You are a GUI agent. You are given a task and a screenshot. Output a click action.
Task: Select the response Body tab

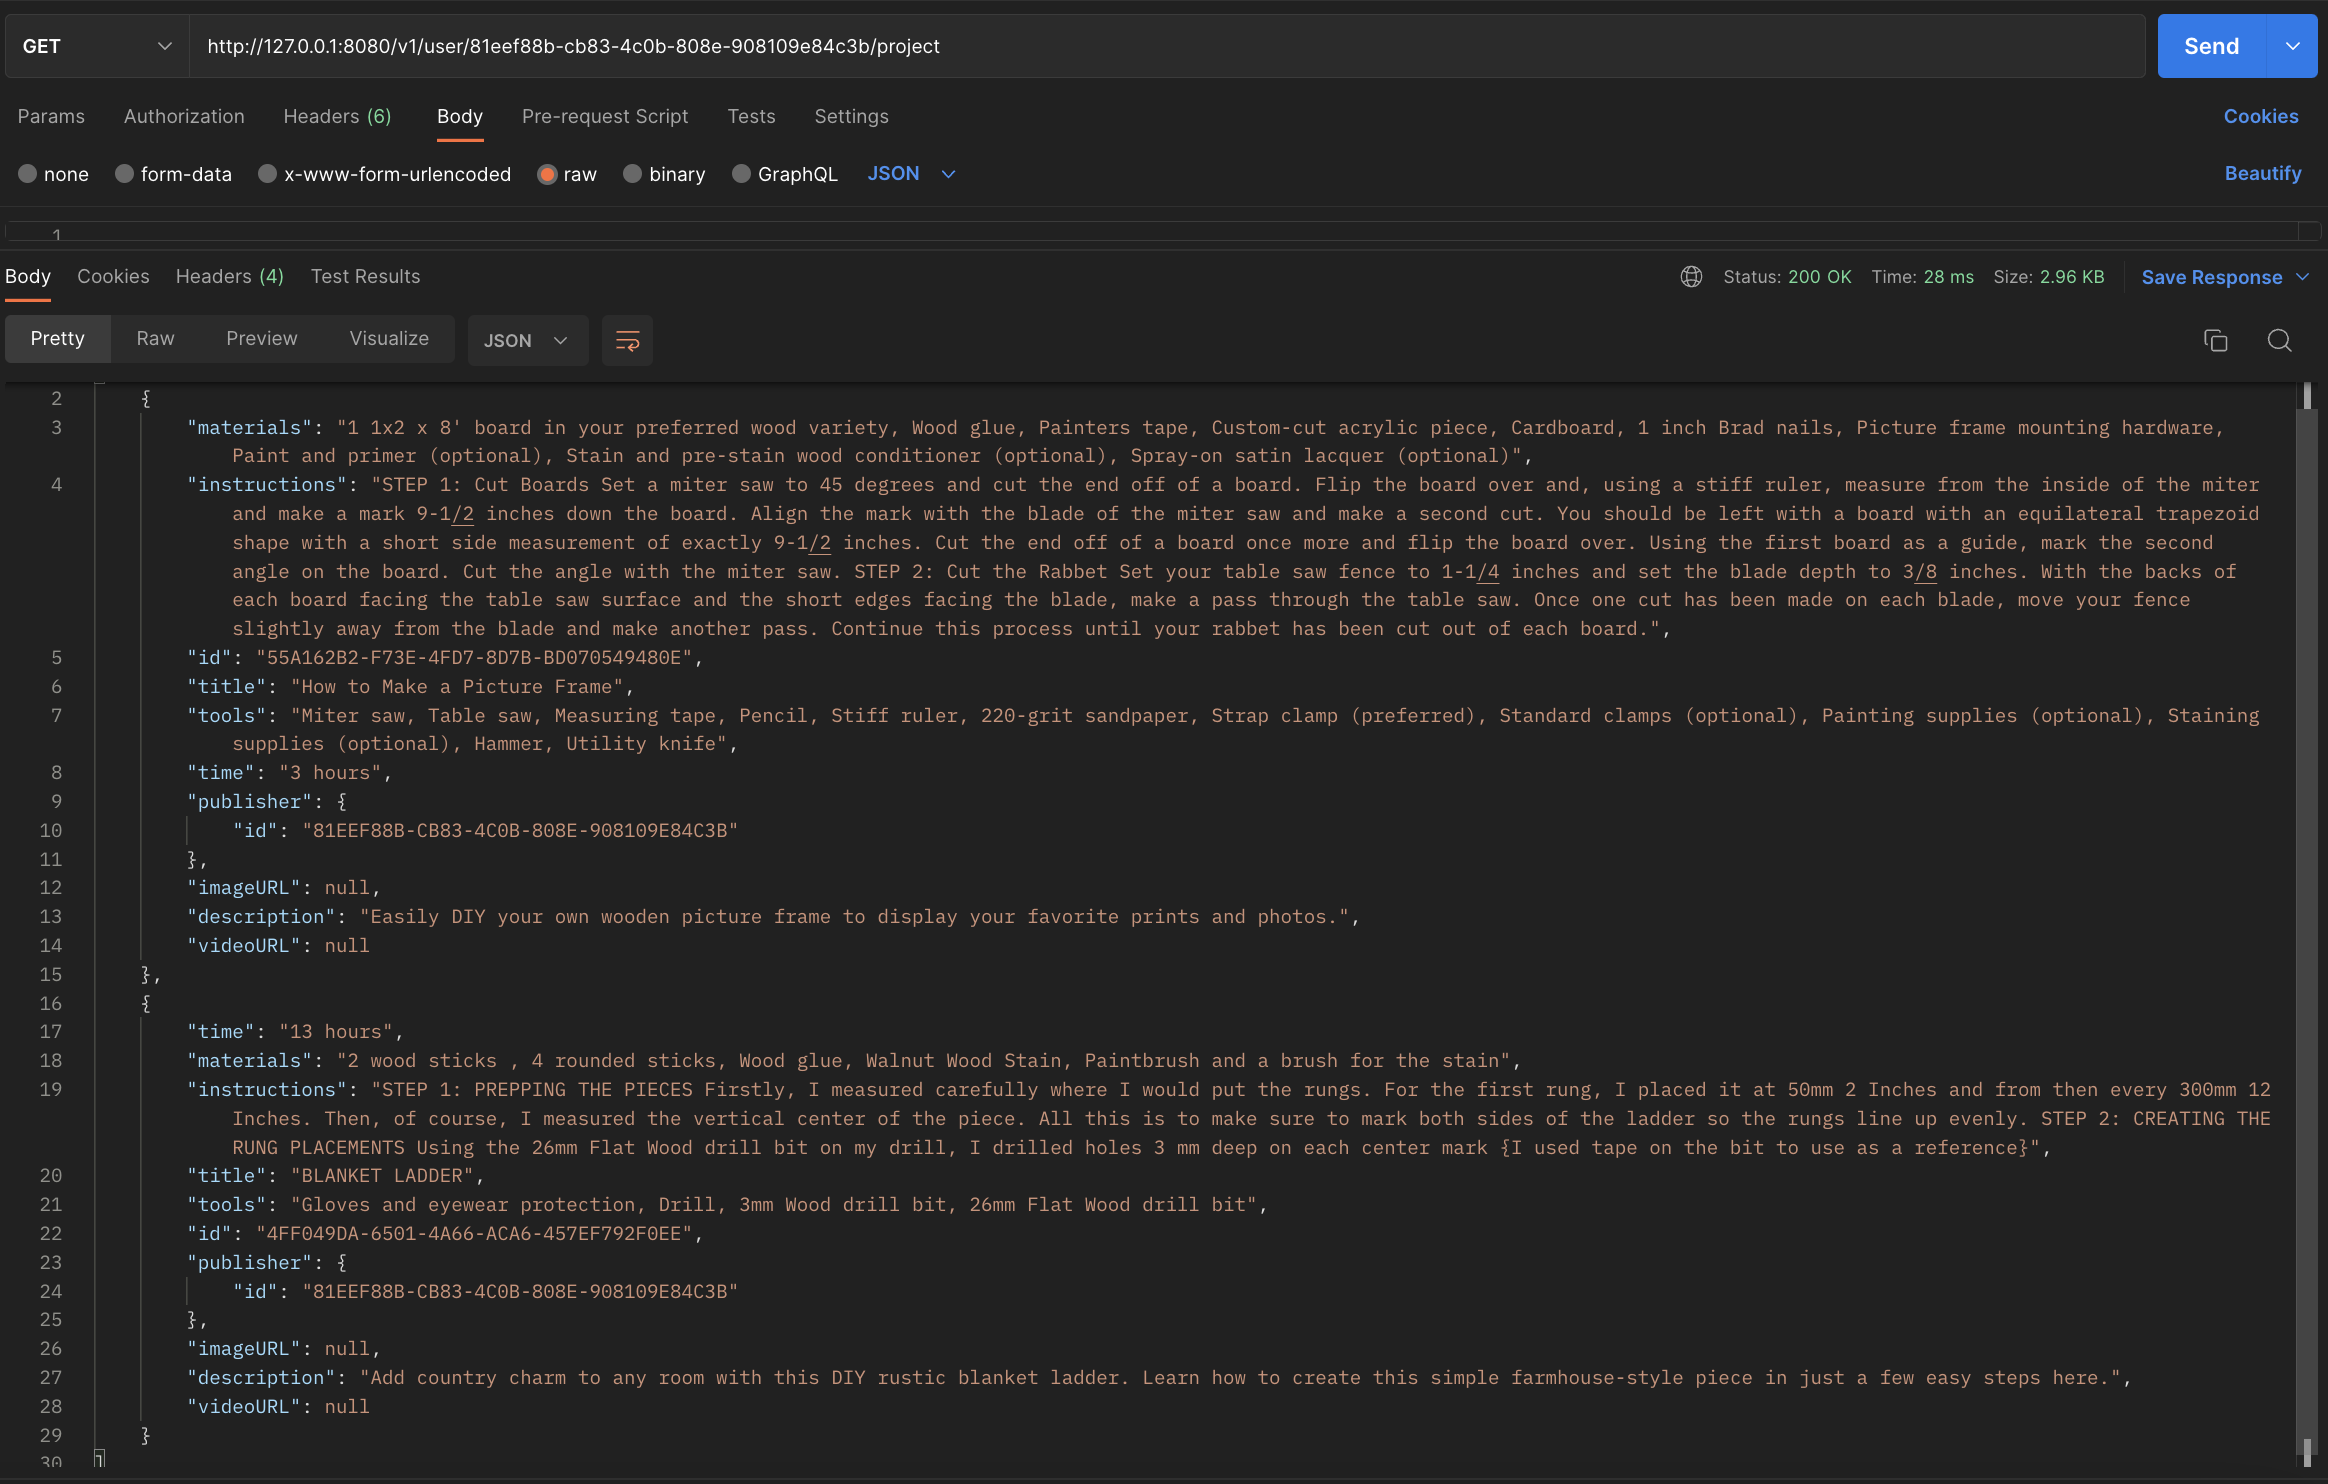[28, 276]
